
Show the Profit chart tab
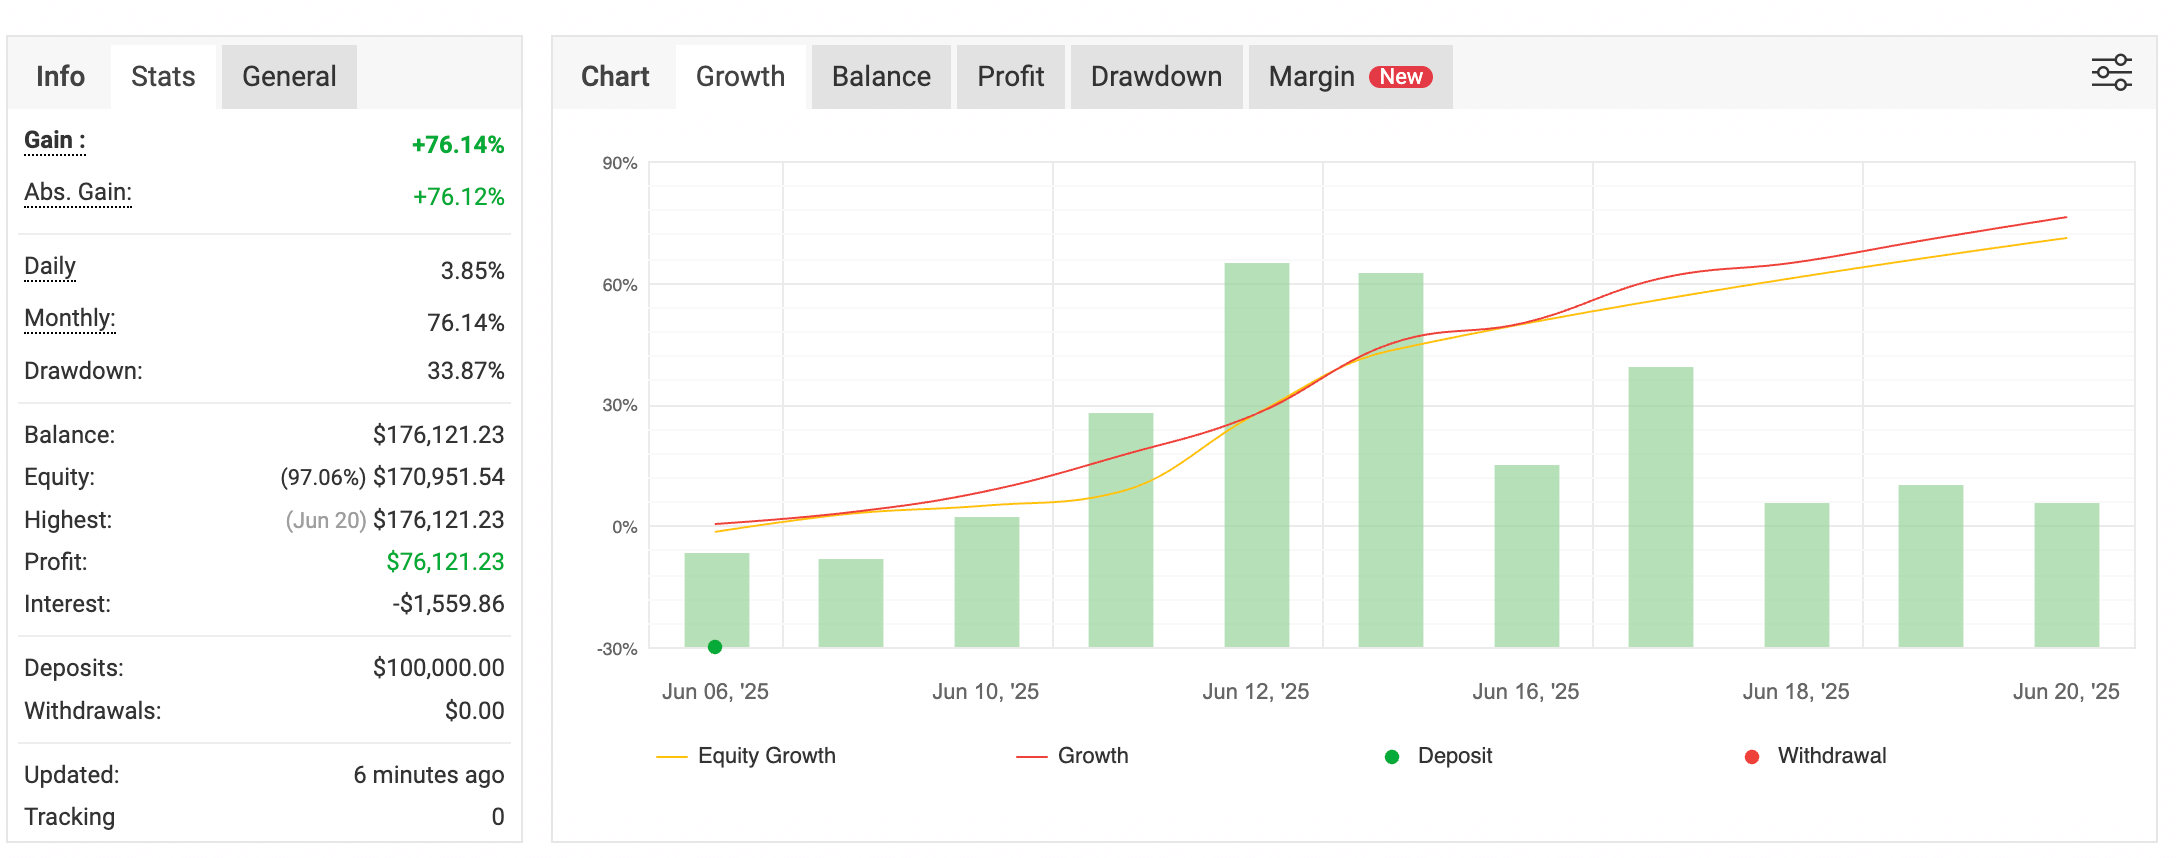(1010, 77)
